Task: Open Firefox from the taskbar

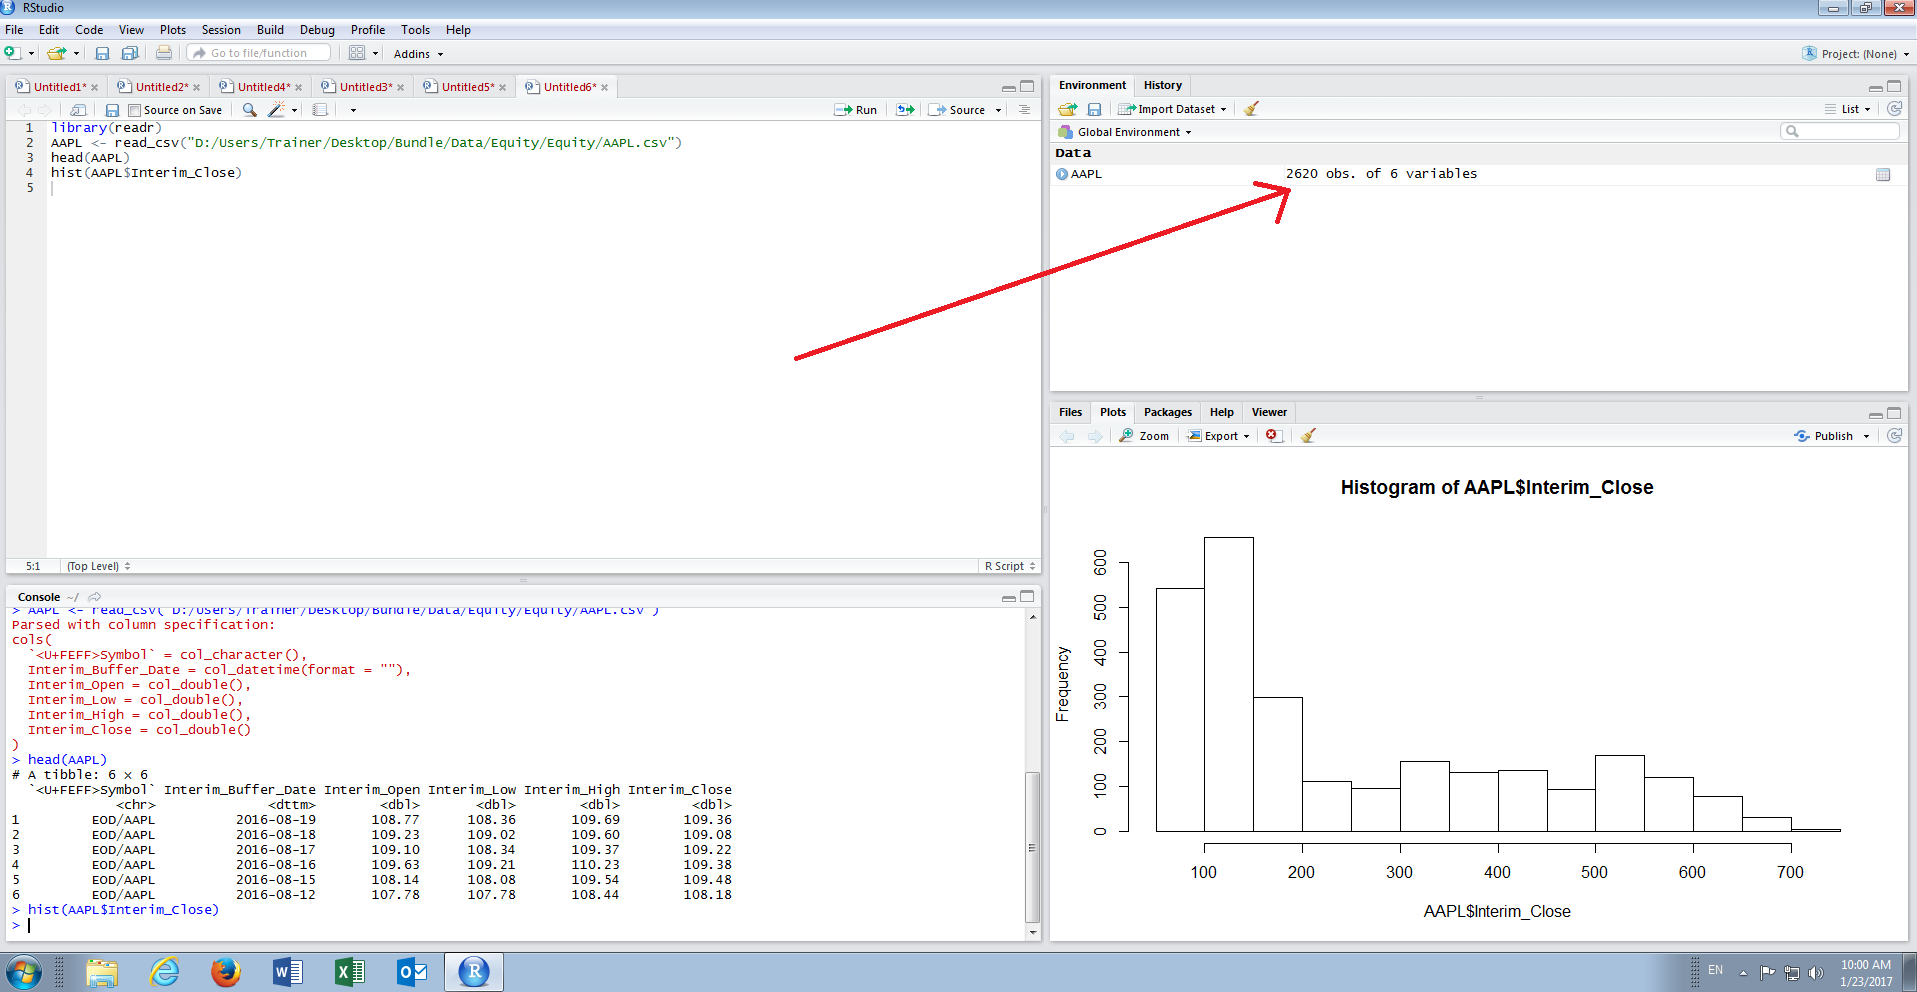Action: (226, 971)
